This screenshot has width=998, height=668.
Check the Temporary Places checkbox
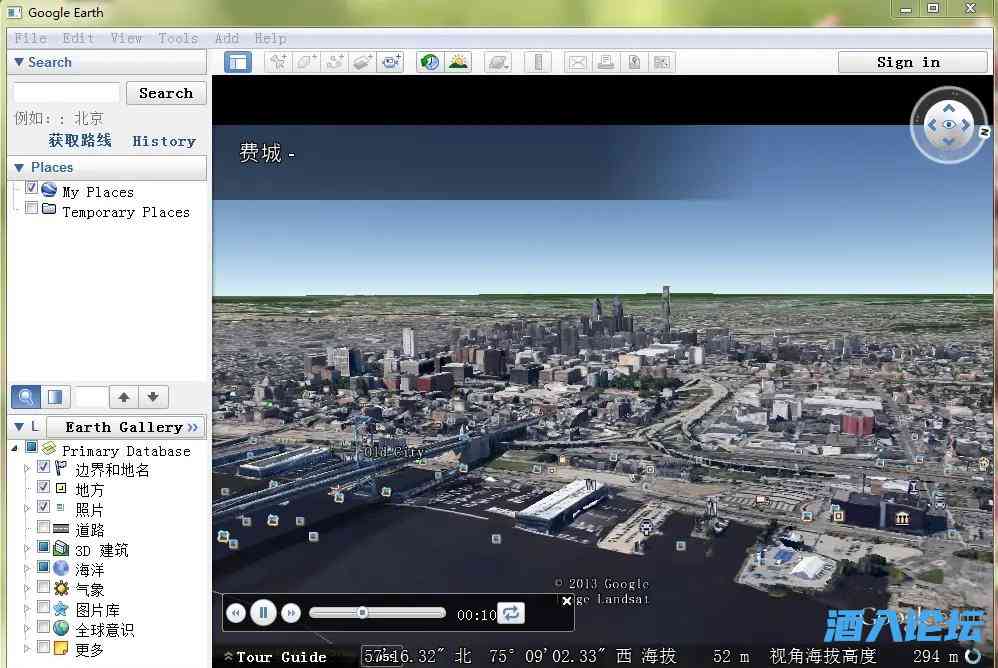point(32,210)
